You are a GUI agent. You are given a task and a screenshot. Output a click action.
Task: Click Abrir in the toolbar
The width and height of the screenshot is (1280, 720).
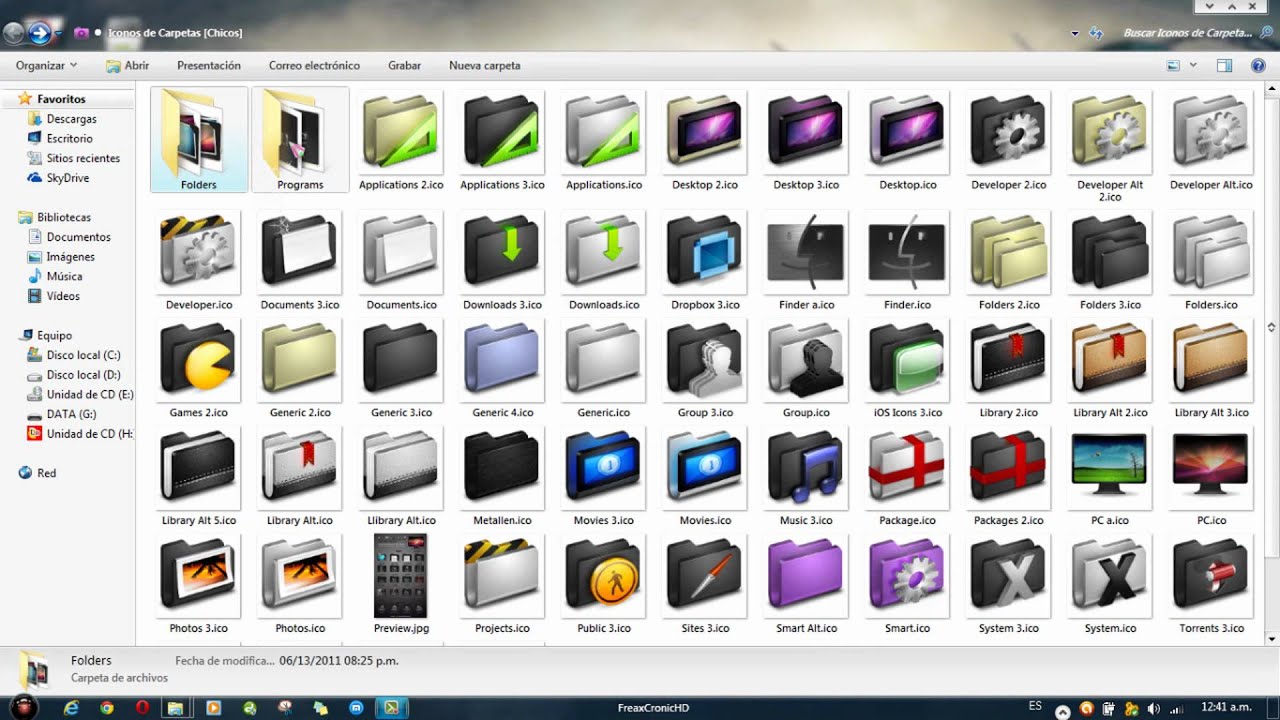coord(128,65)
